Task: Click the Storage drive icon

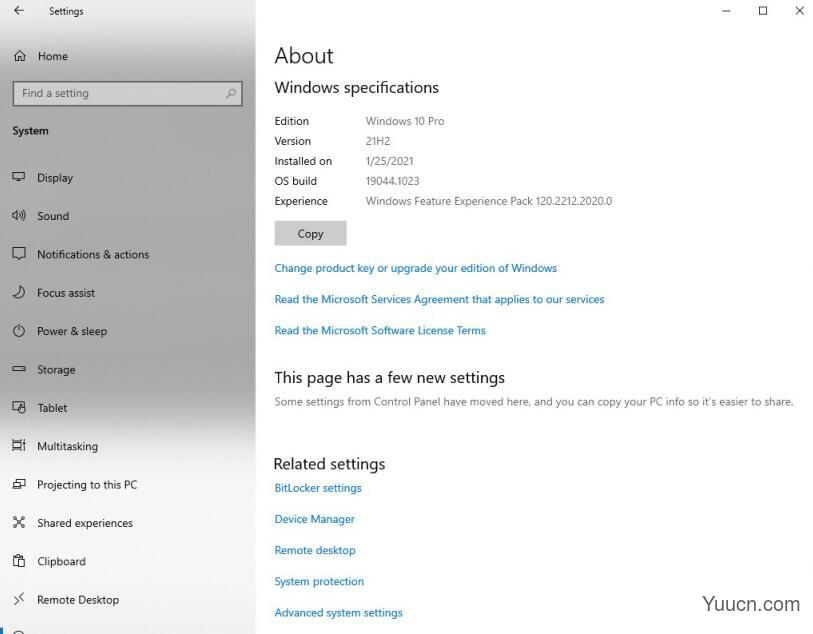Action: coord(19,369)
